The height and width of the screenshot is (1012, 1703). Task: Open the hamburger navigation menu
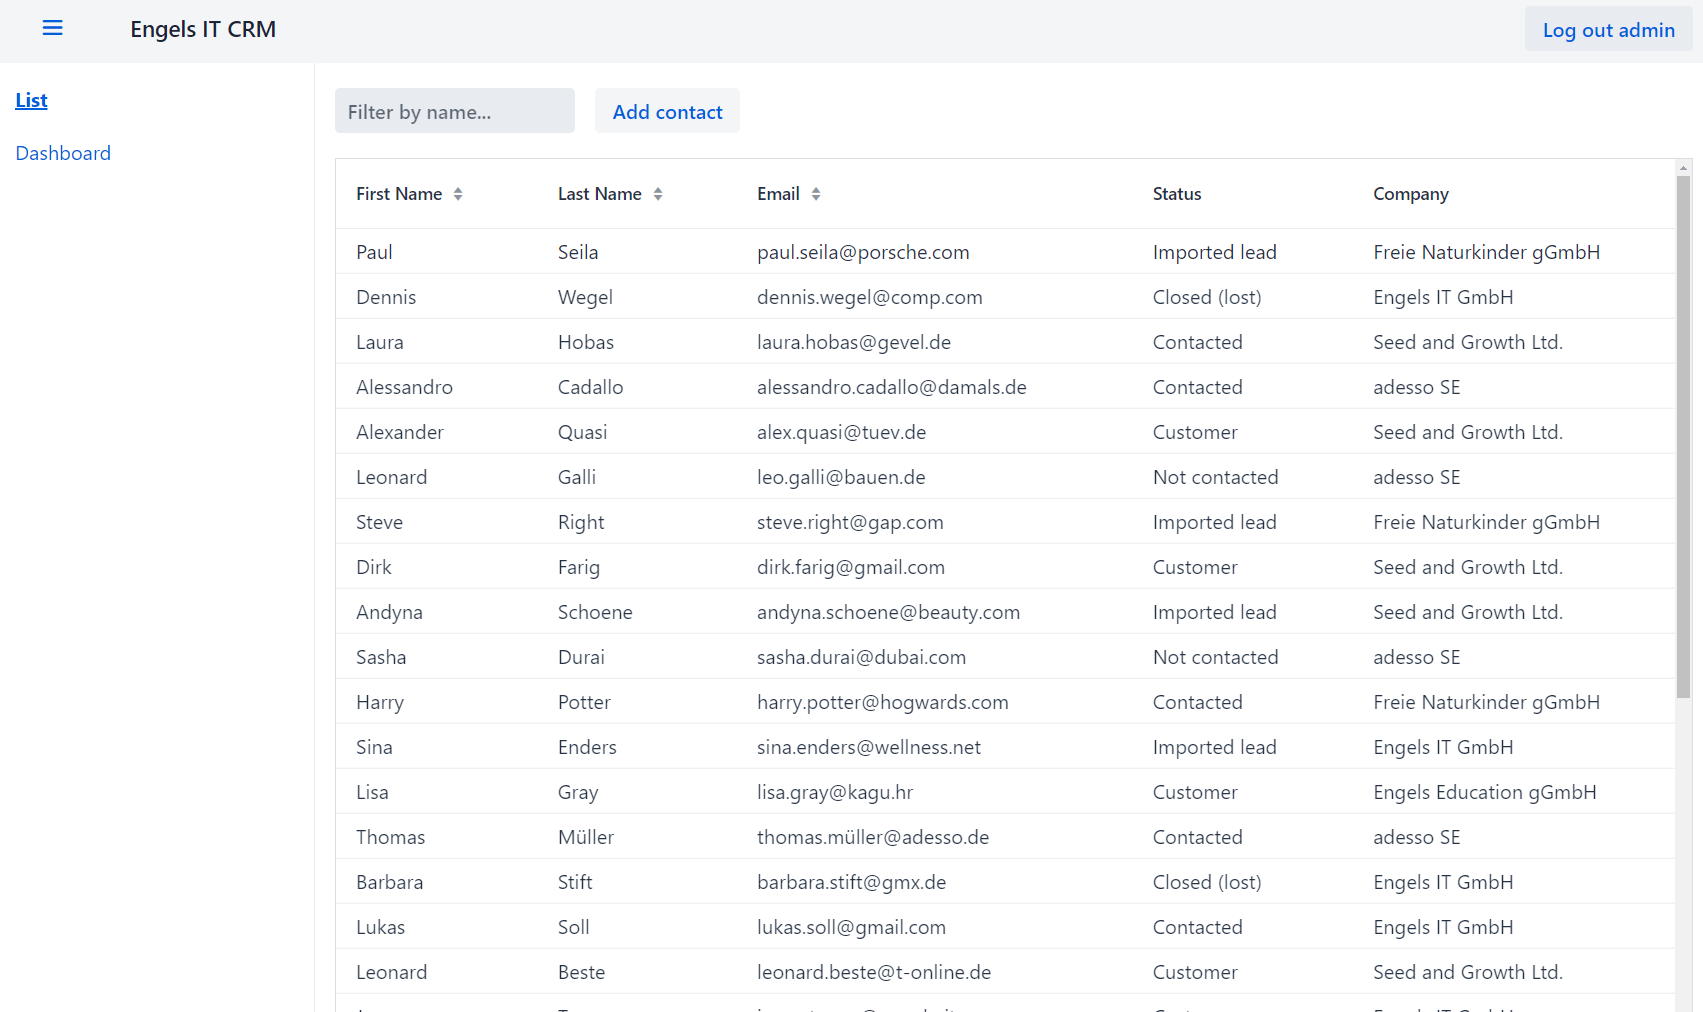52,28
